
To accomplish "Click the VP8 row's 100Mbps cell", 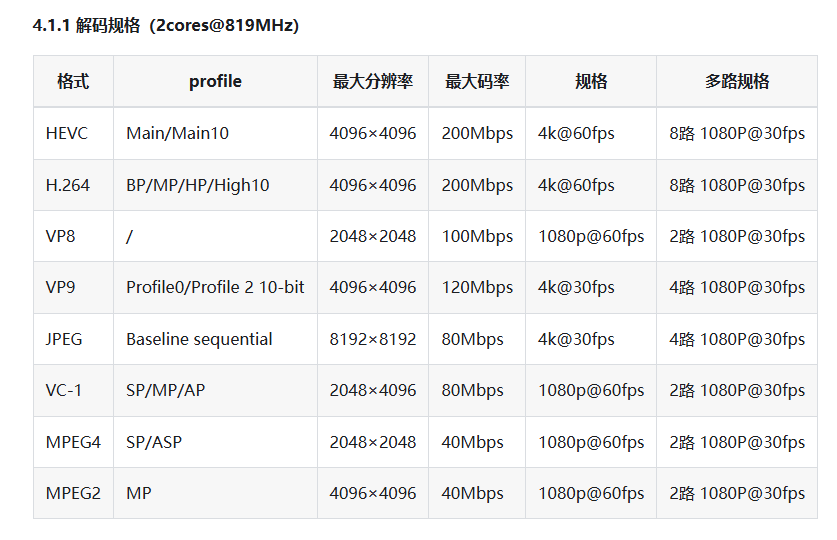I will (477, 236).
